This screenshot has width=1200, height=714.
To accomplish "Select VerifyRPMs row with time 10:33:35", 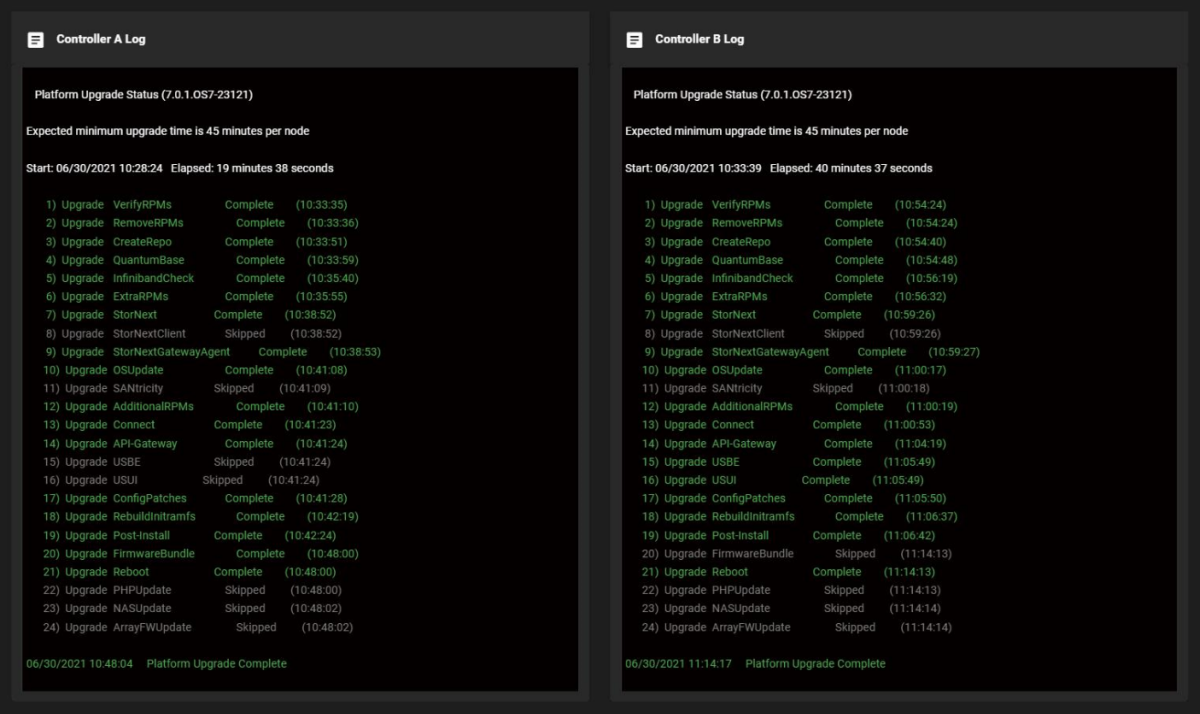I will [x=196, y=205].
